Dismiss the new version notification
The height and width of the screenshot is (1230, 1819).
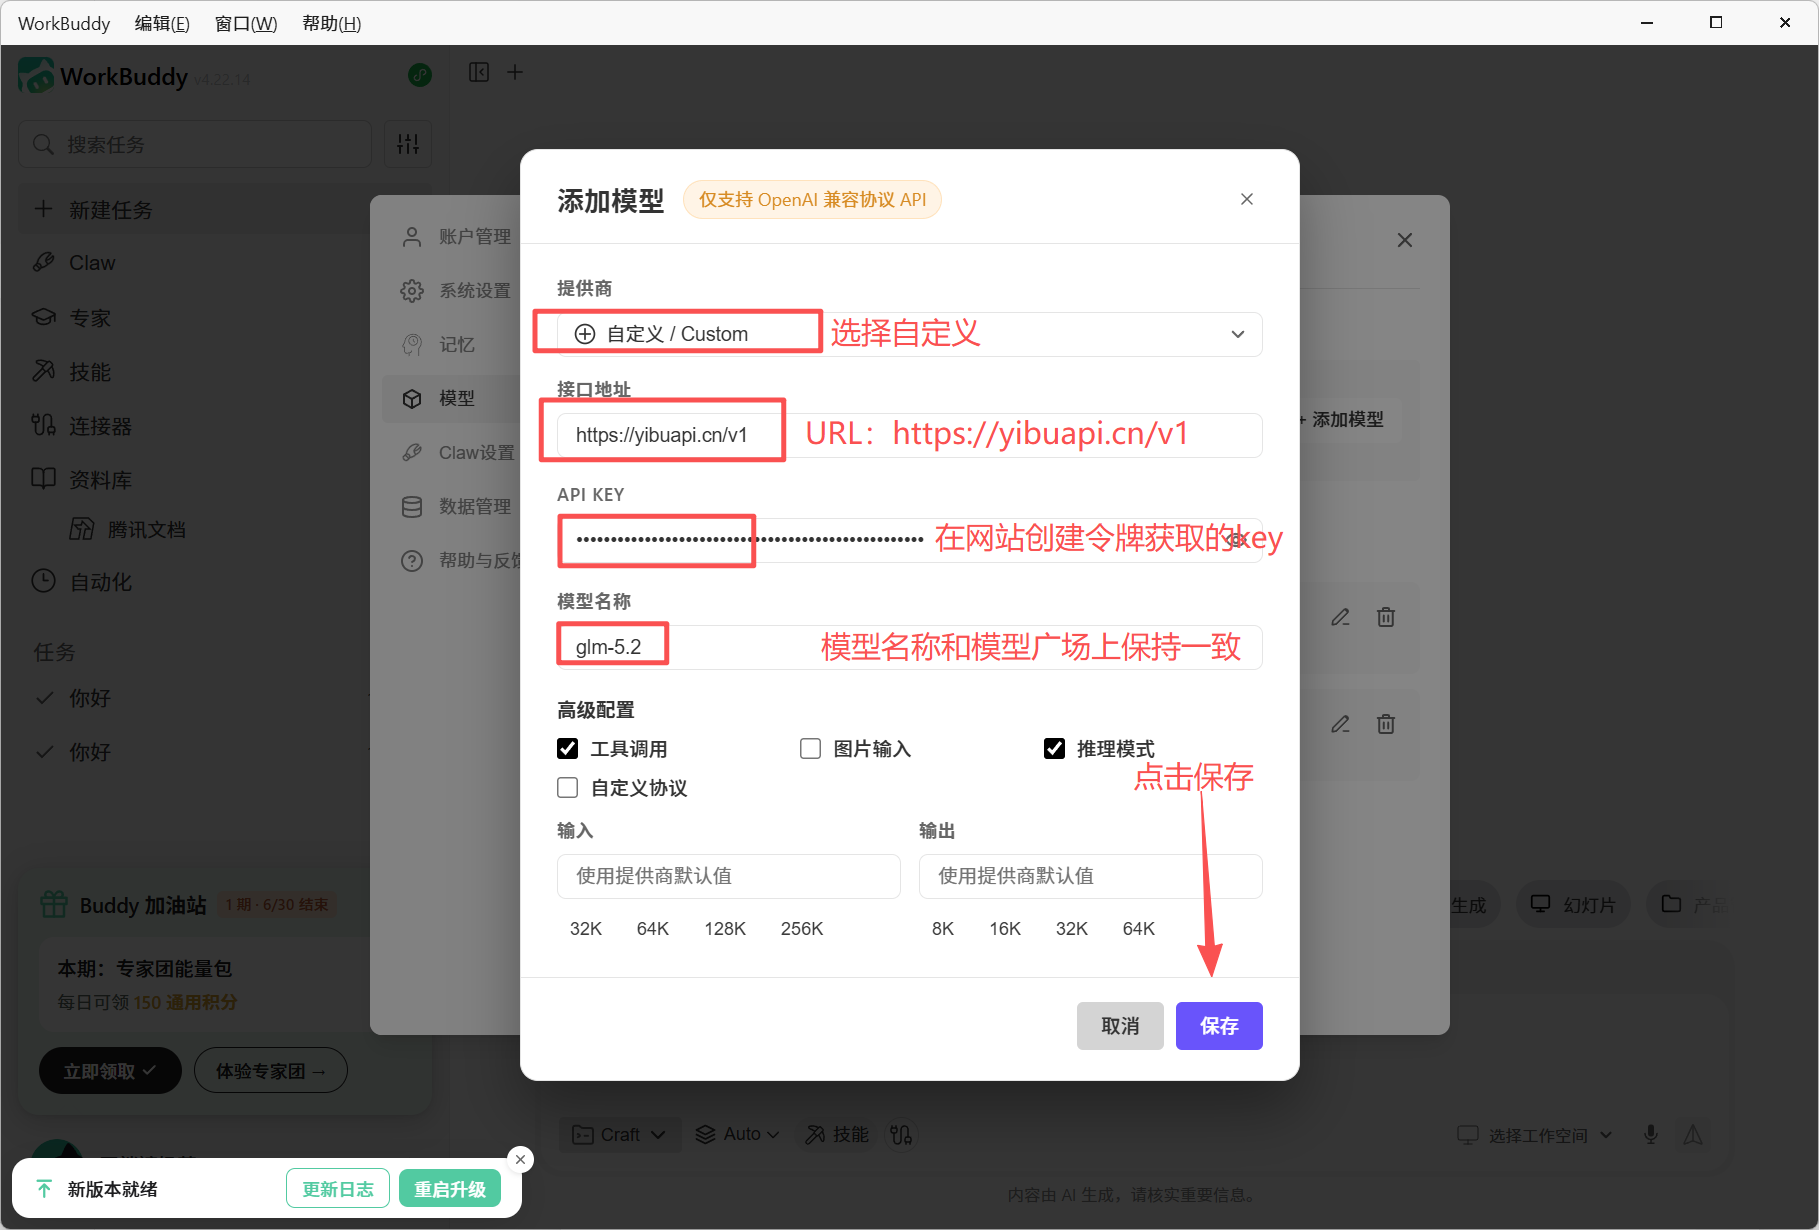520,1159
